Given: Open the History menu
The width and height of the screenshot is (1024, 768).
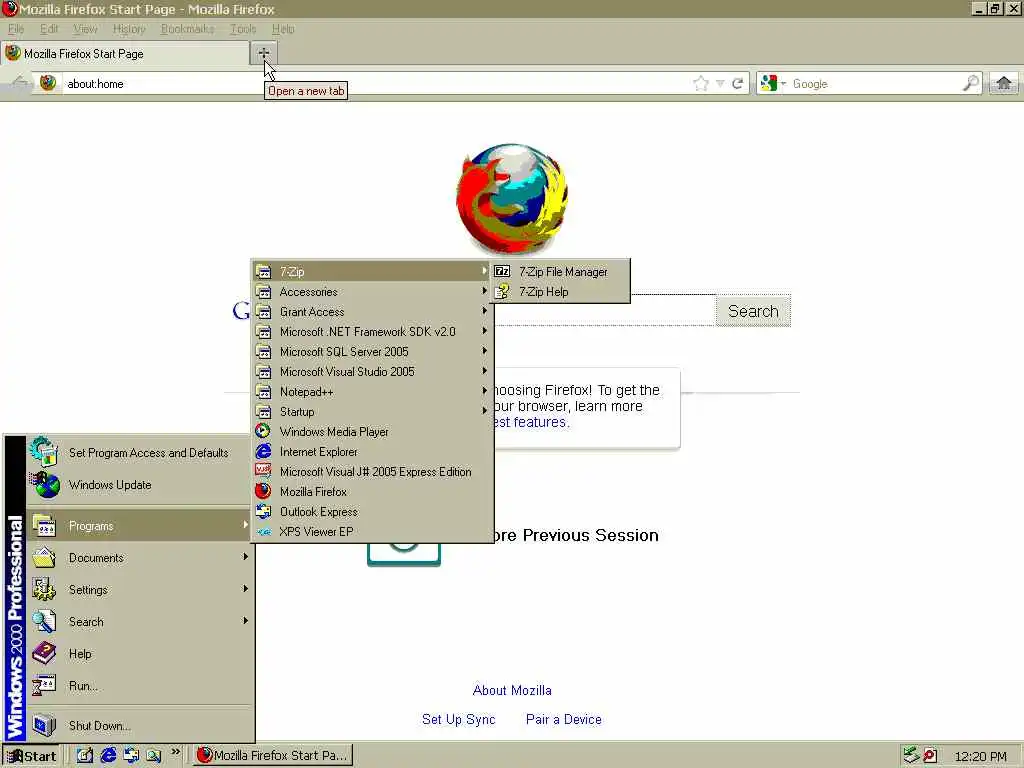Looking at the screenshot, I should 129,29.
